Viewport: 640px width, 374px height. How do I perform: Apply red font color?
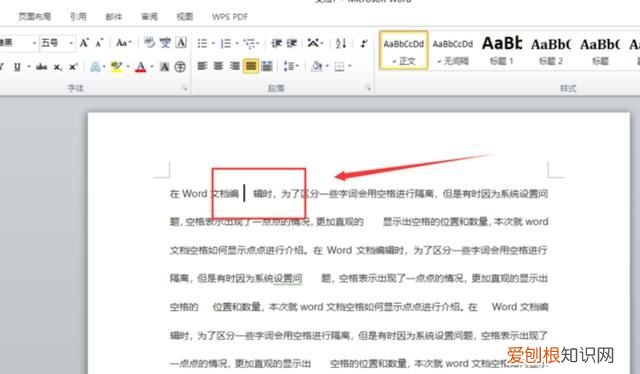(x=141, y=67)
